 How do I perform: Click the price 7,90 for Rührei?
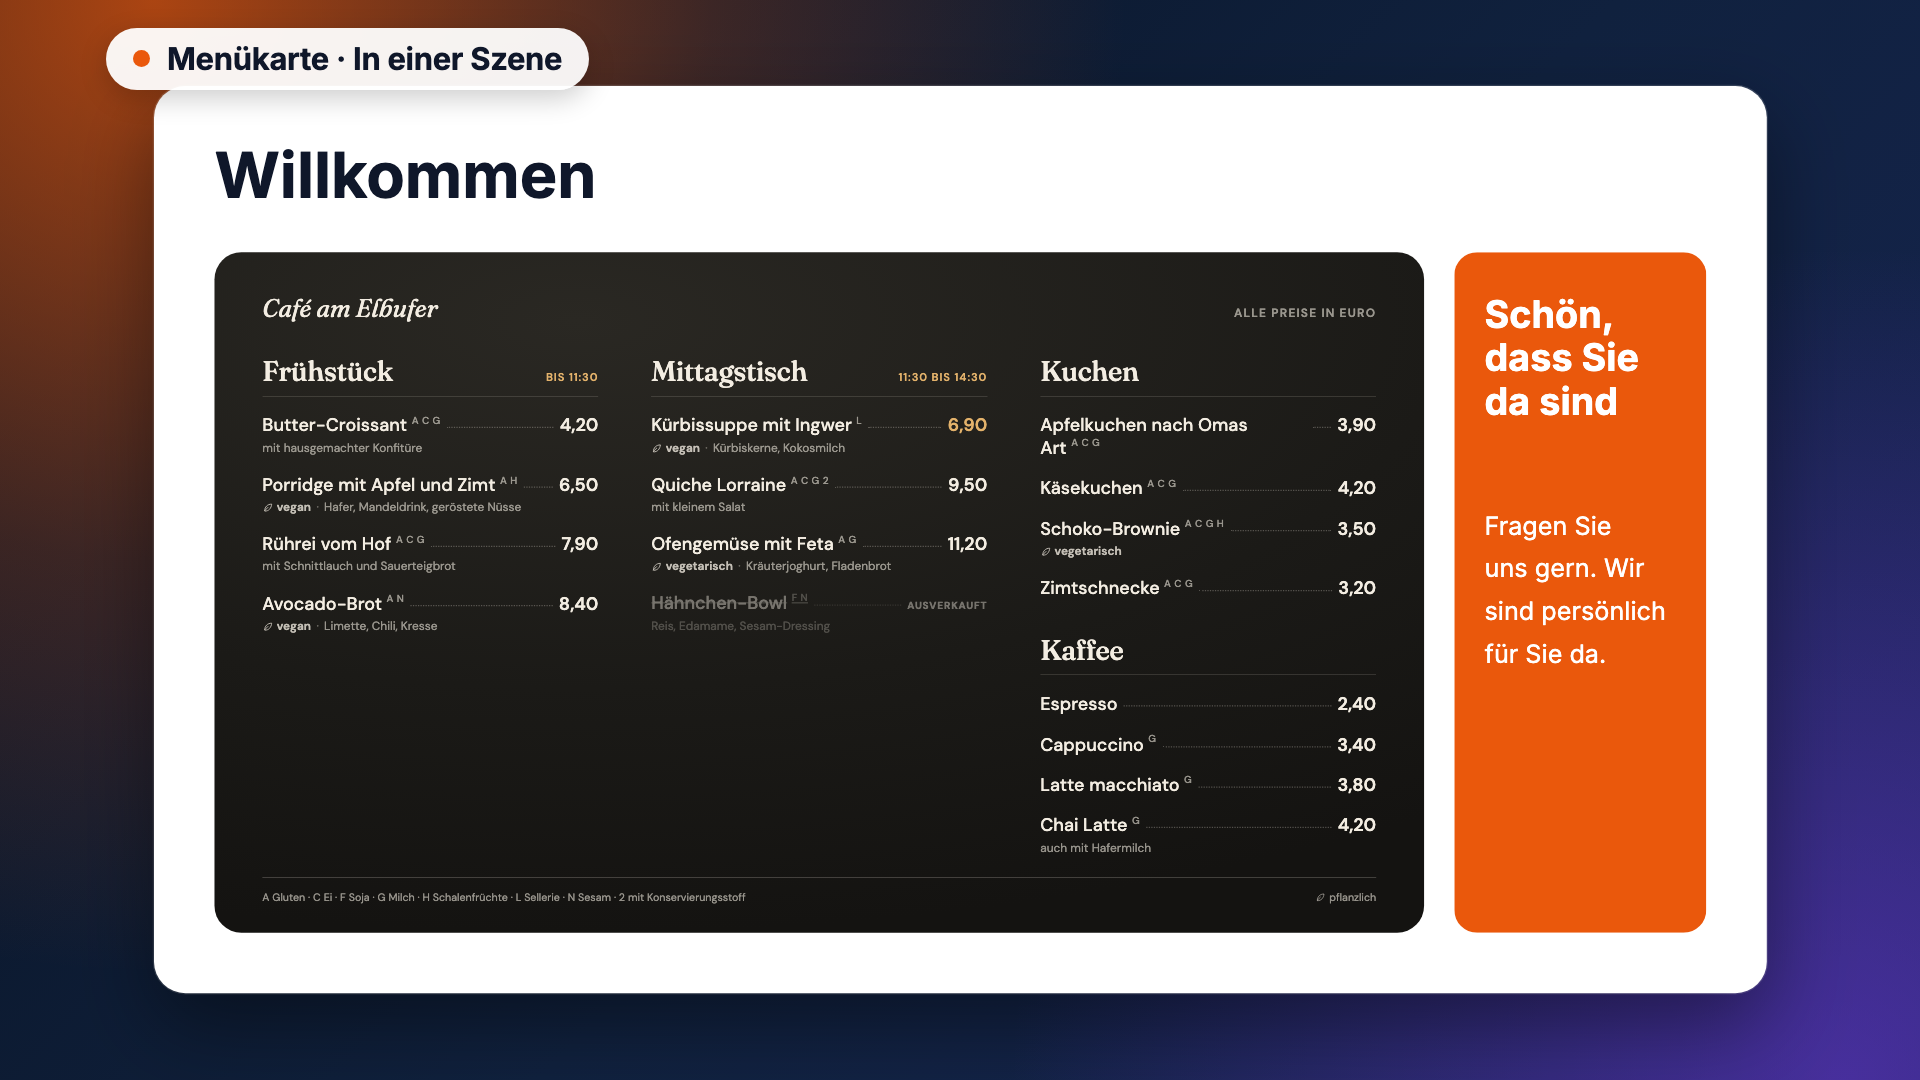(x=579, y=544)
